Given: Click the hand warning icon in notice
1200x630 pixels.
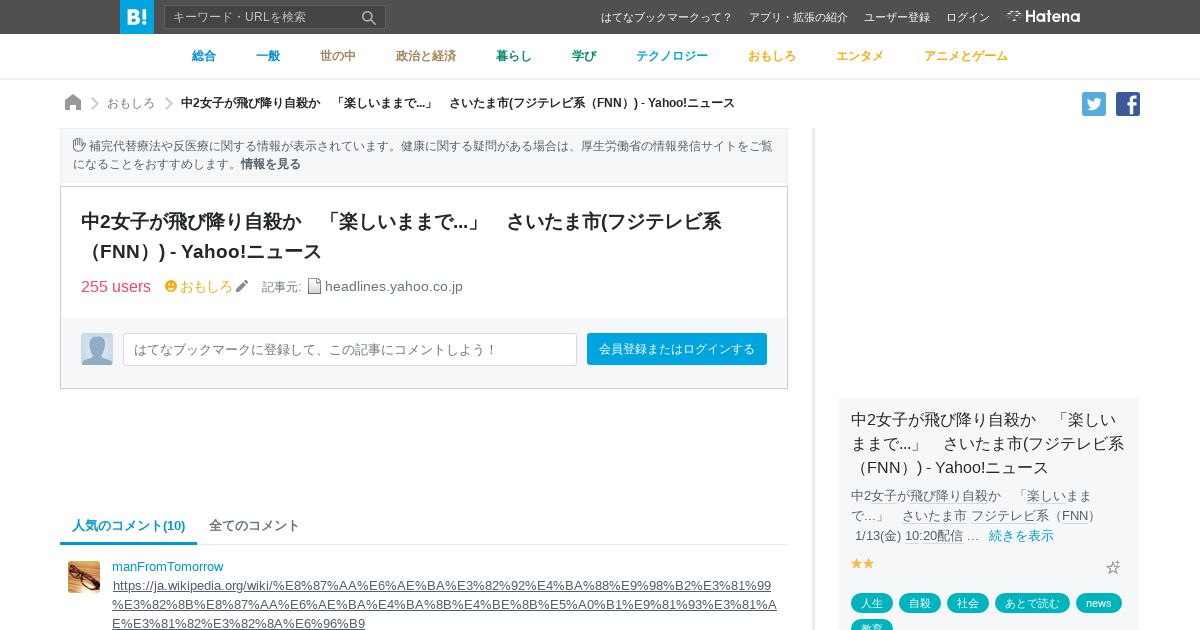Looking at the screenshot, I should pyautogui.click(x=79, y=145).
